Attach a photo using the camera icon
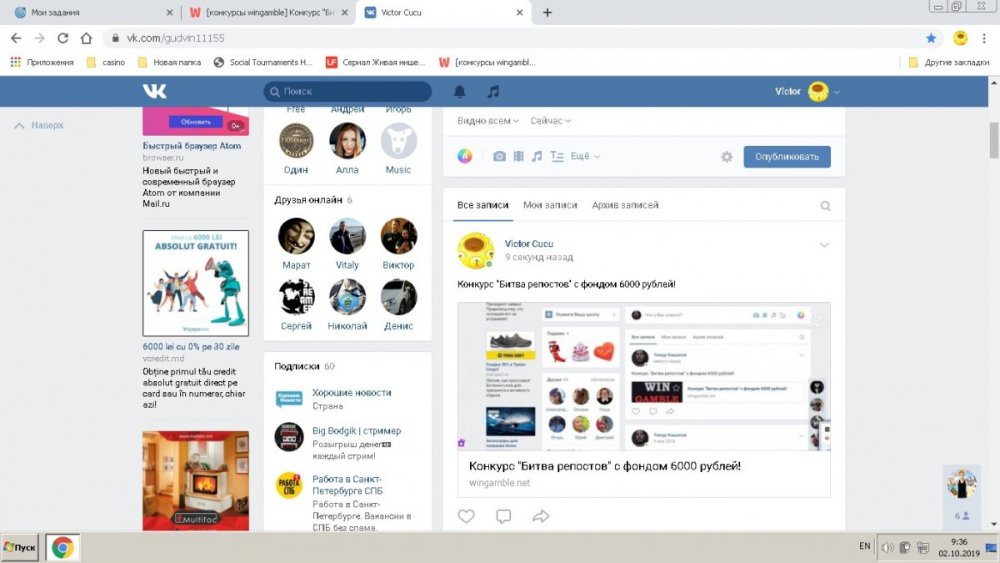This screenshot has width=1000, height=563. [x=499, y=157]
